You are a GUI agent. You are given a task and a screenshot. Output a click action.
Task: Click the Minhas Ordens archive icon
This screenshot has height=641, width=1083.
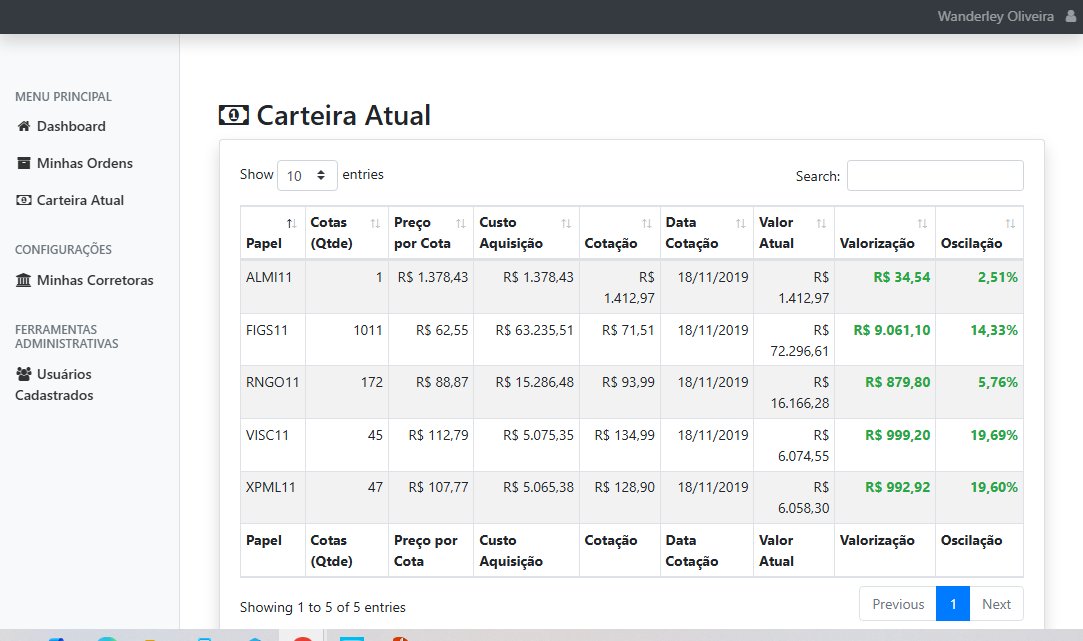24,163
